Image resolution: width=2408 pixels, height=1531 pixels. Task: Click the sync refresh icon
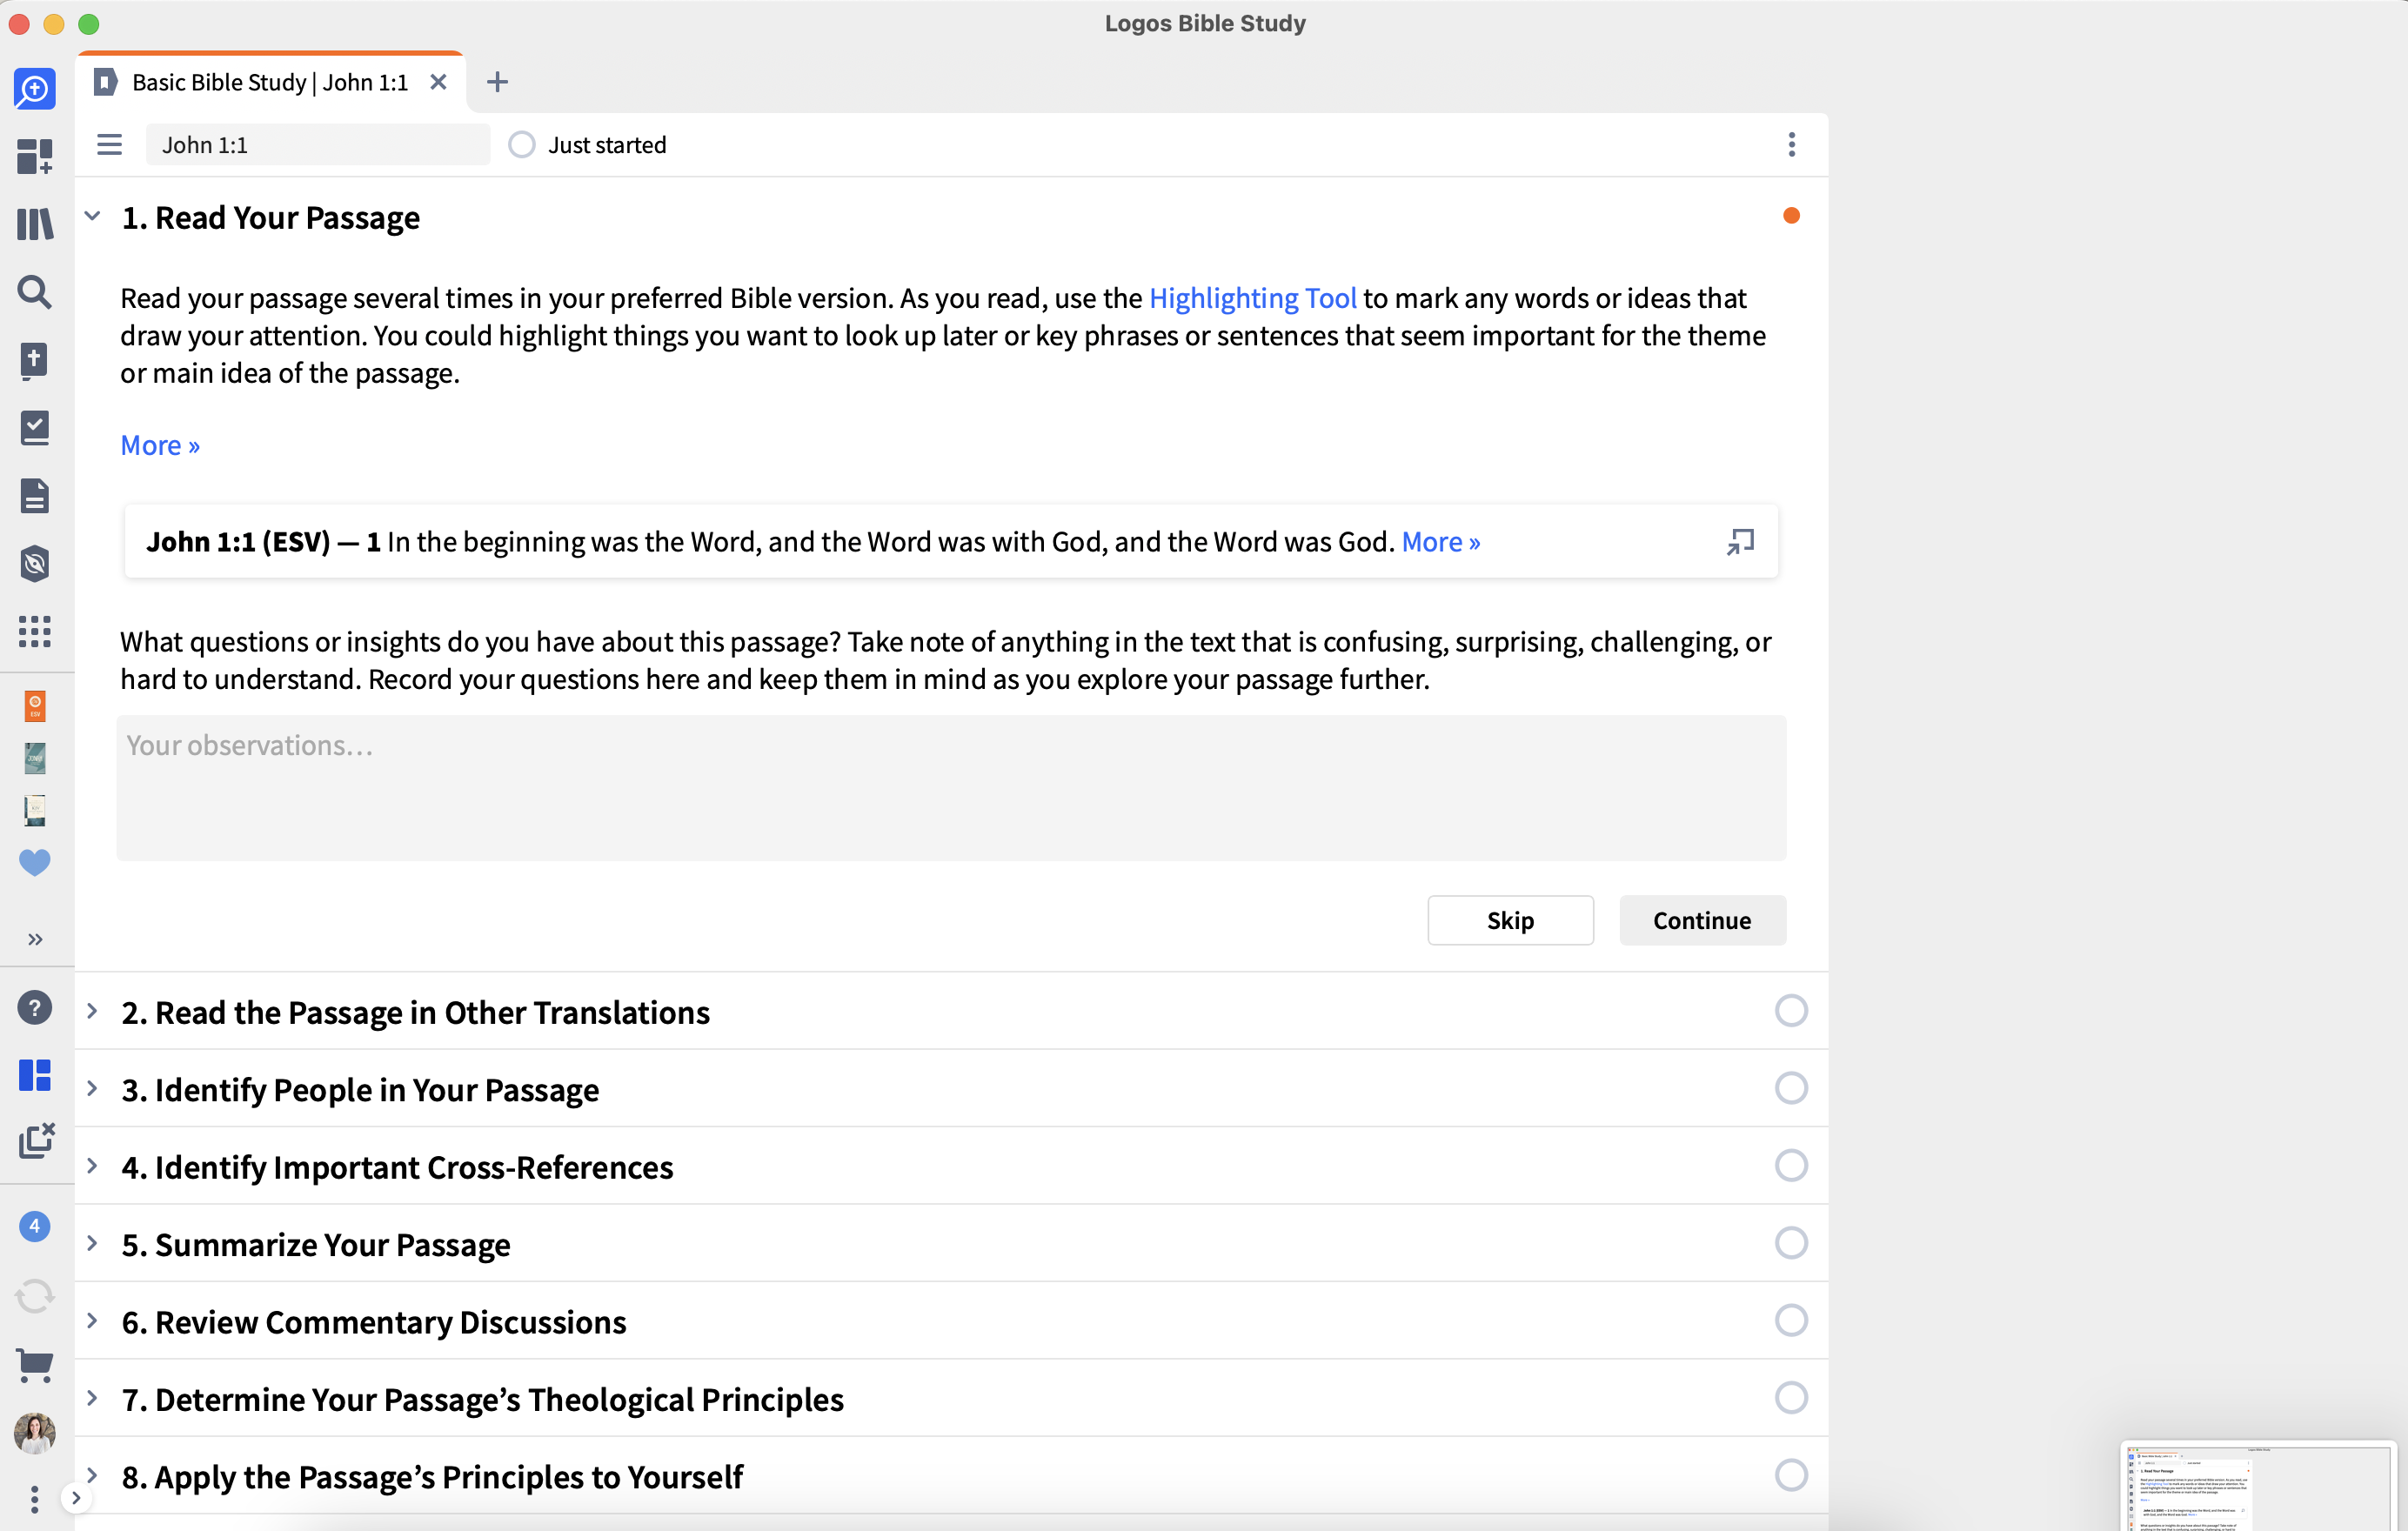coord(35,1297)
